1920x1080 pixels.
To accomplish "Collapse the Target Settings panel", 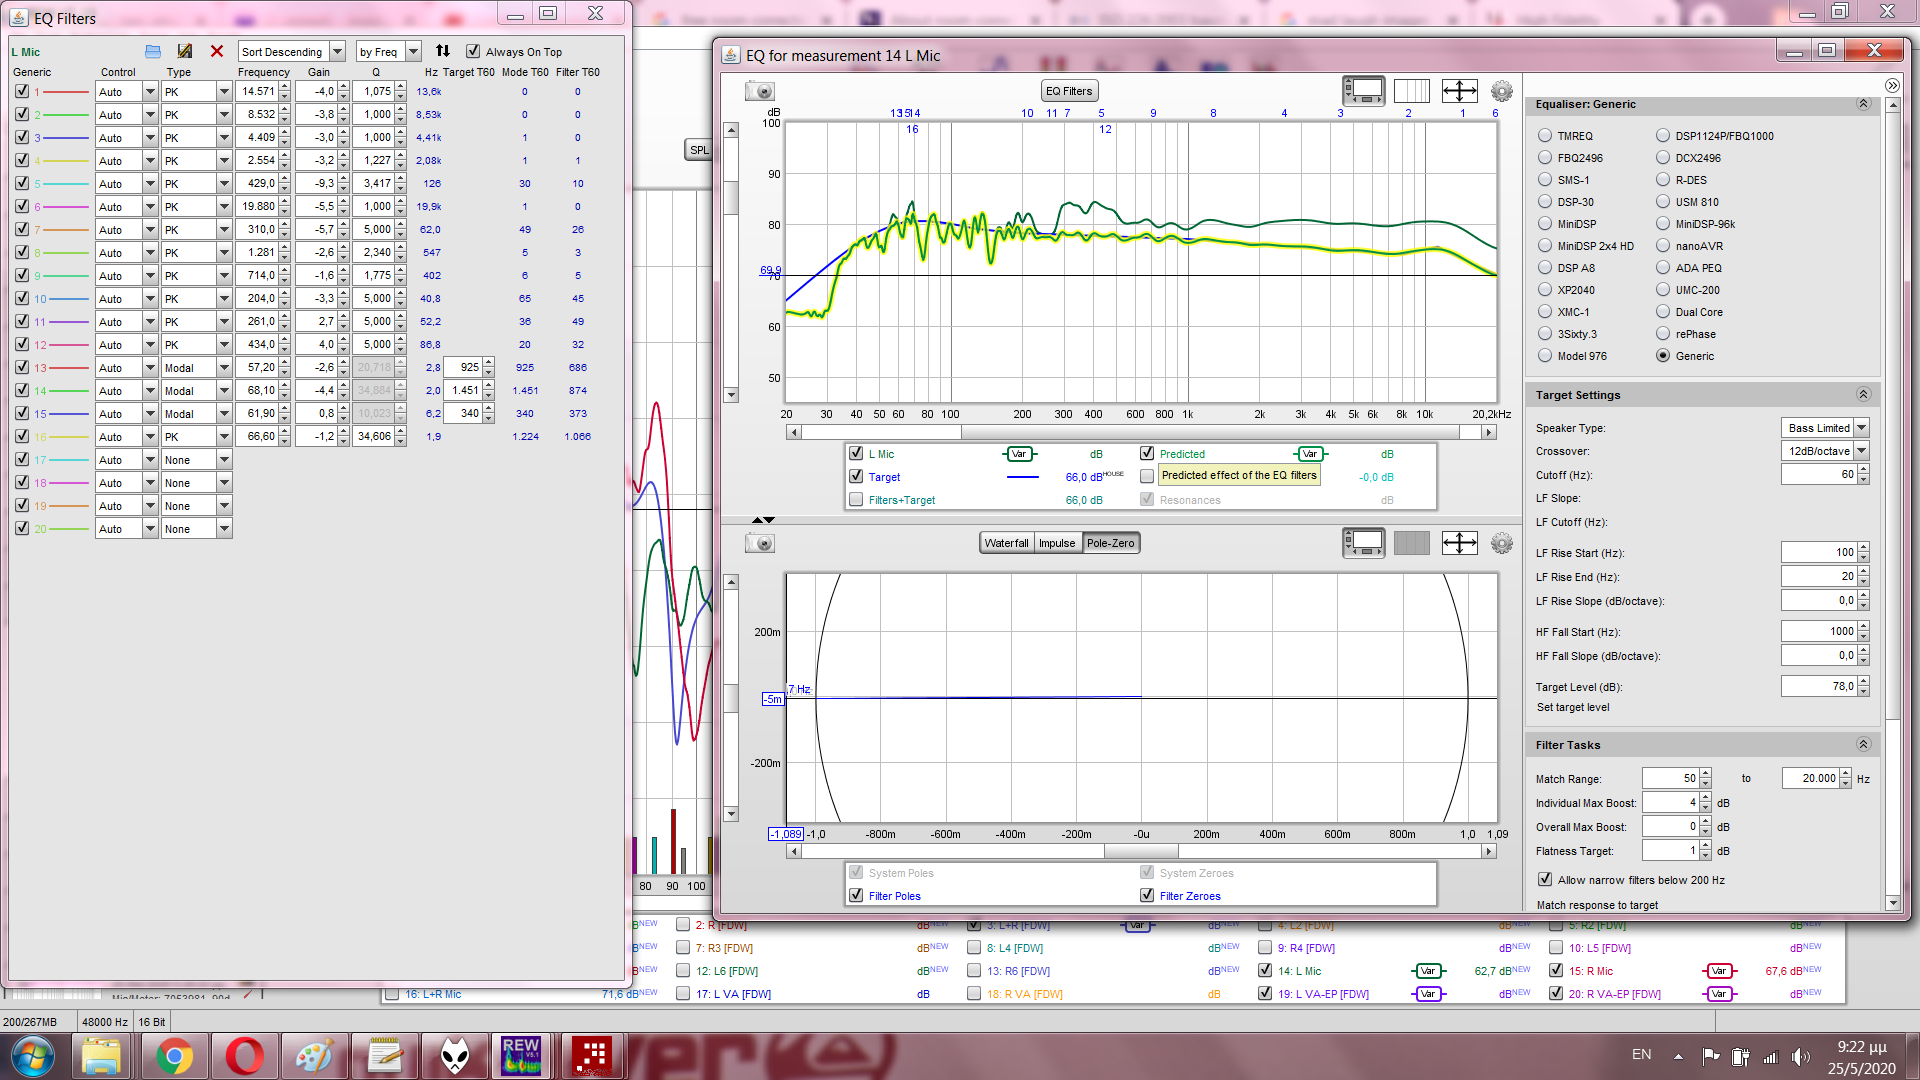I will pyautogui.click(x=1863, y=395).
